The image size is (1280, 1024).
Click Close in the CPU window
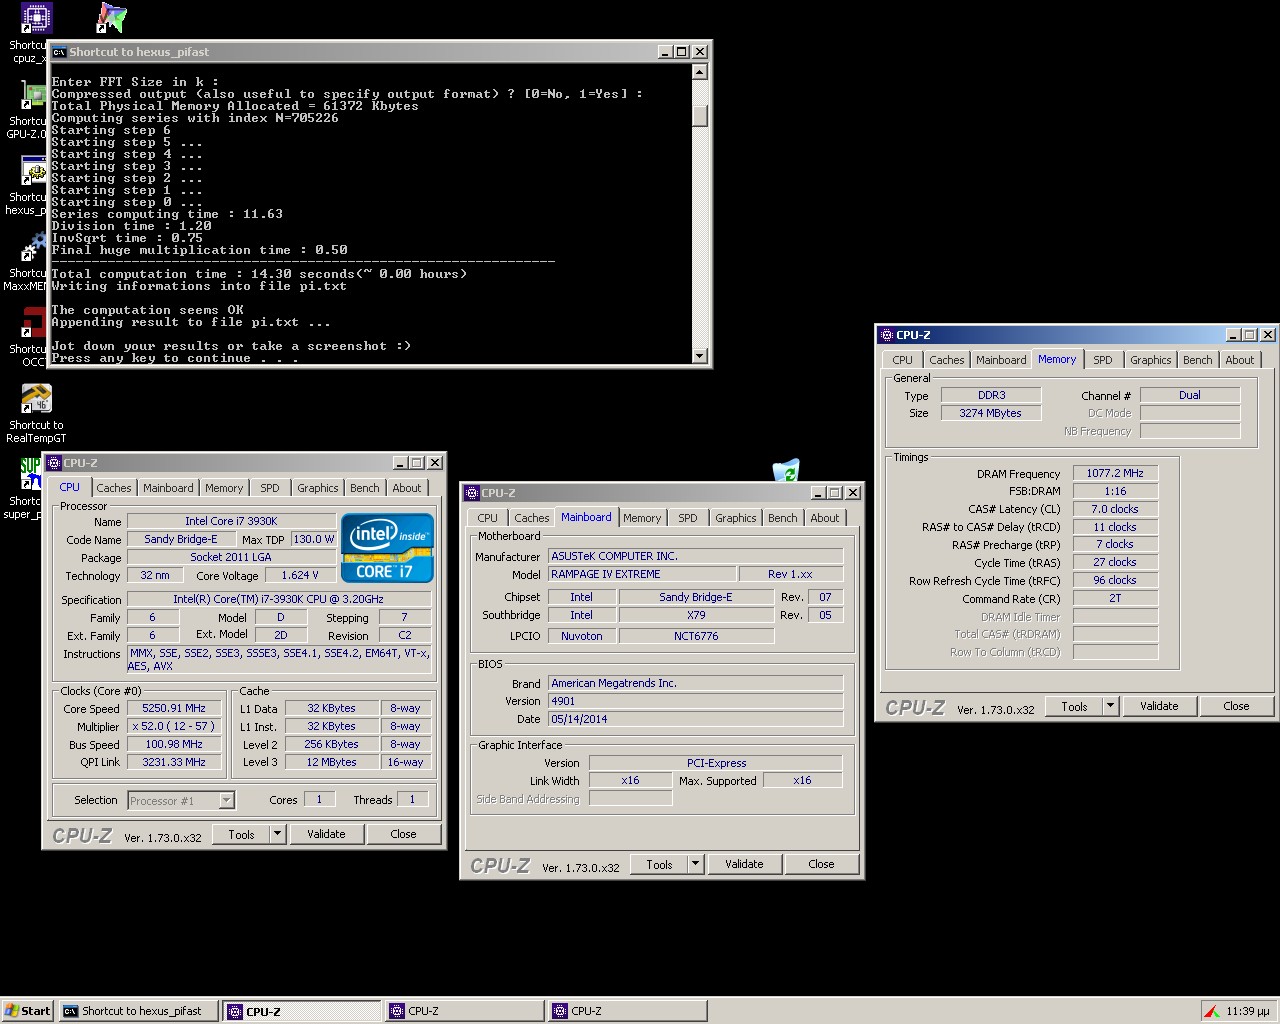tap(403, 834)
